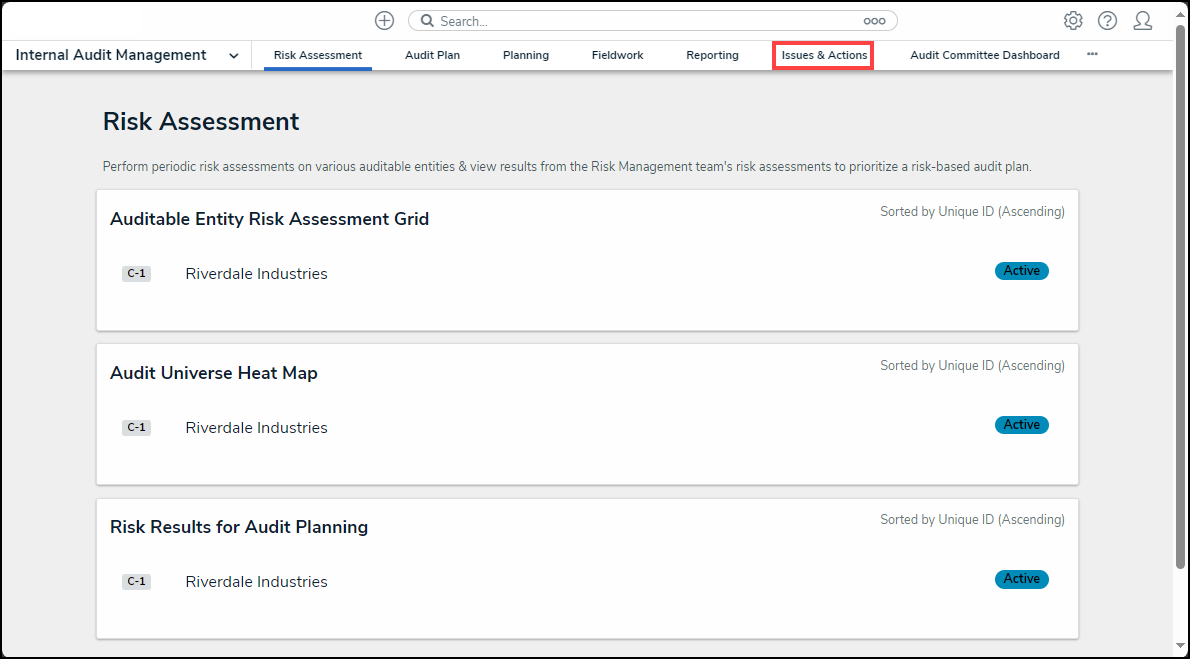Open the Reporting tab
This screenshot has width=1190, height=659.
712,55
